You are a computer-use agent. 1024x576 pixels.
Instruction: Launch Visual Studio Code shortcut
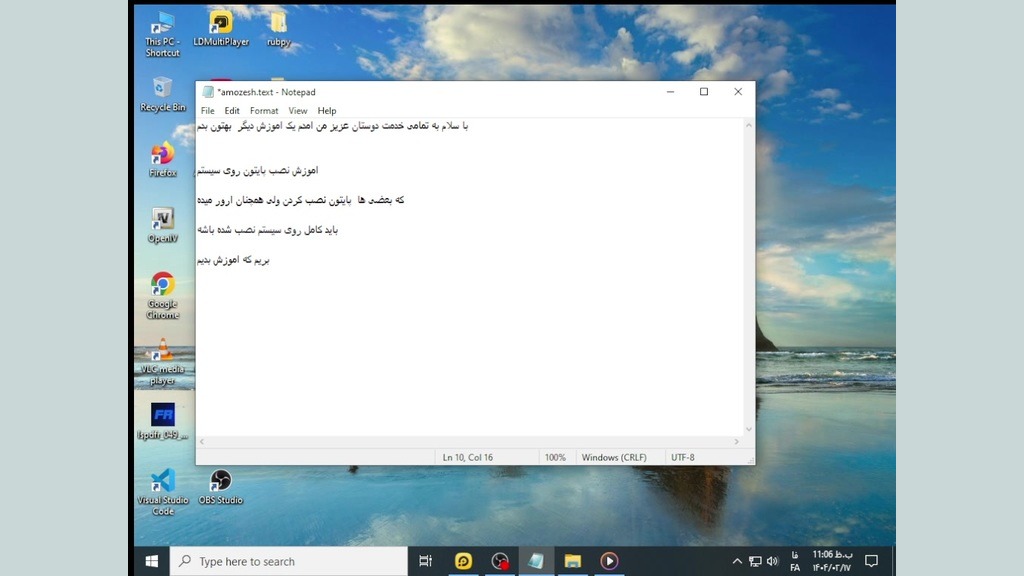[x=163, y=492]
